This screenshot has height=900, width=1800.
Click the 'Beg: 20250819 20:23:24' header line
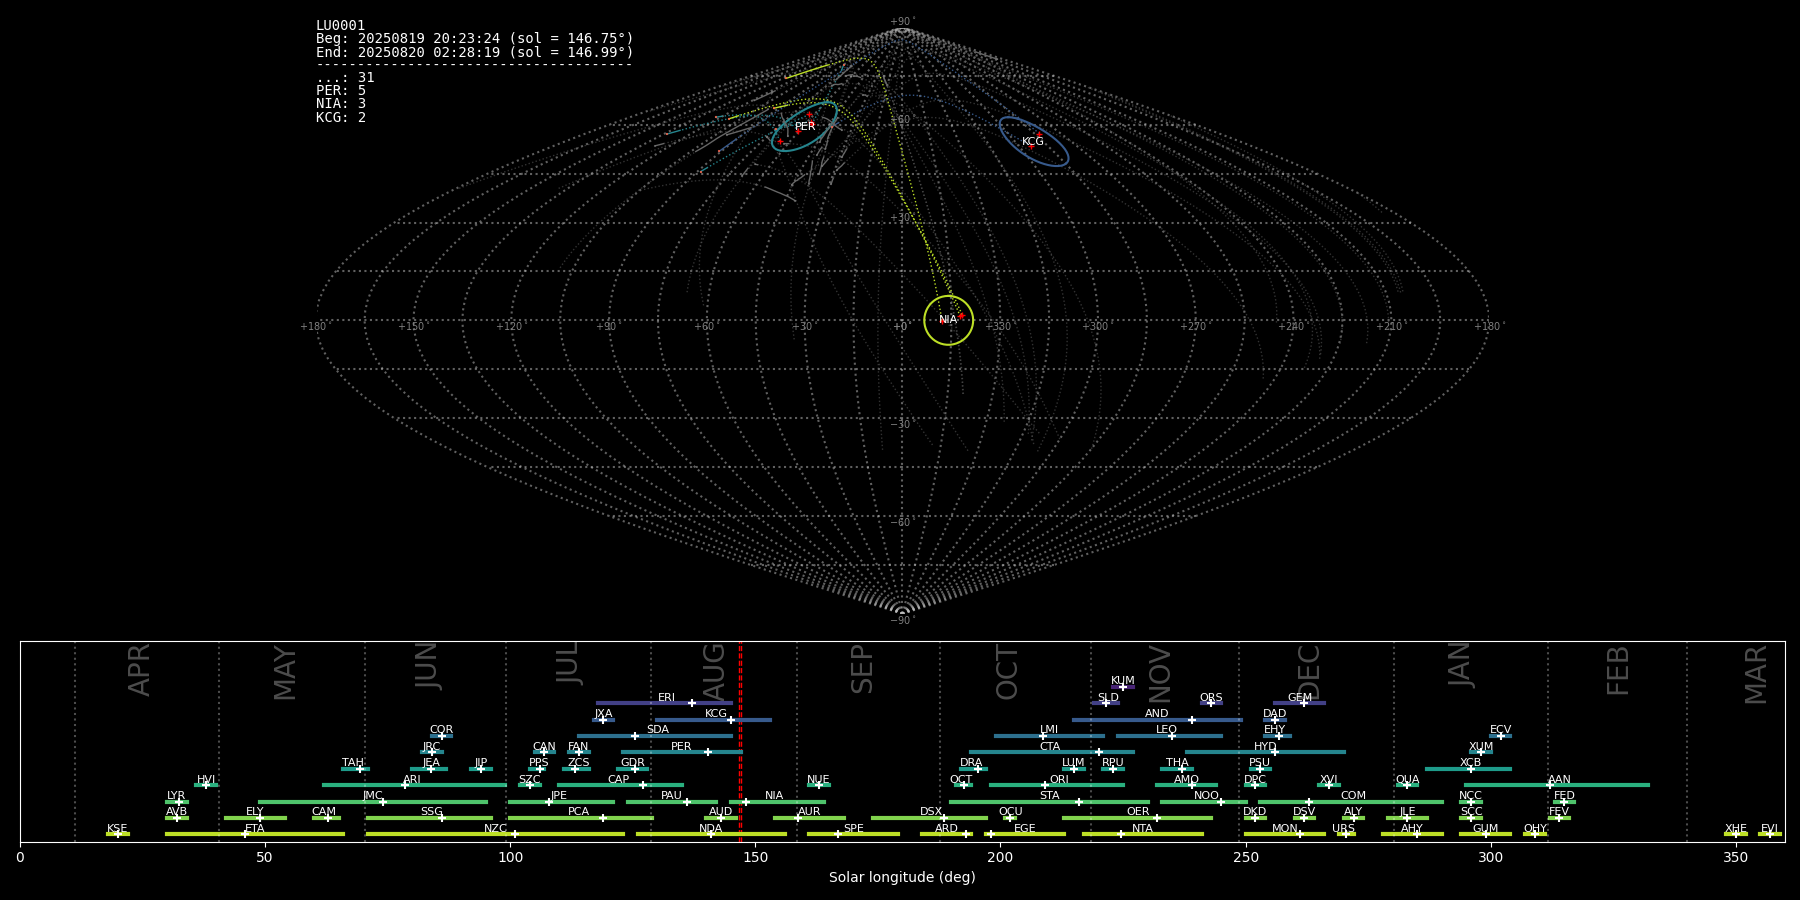(475, 39)
